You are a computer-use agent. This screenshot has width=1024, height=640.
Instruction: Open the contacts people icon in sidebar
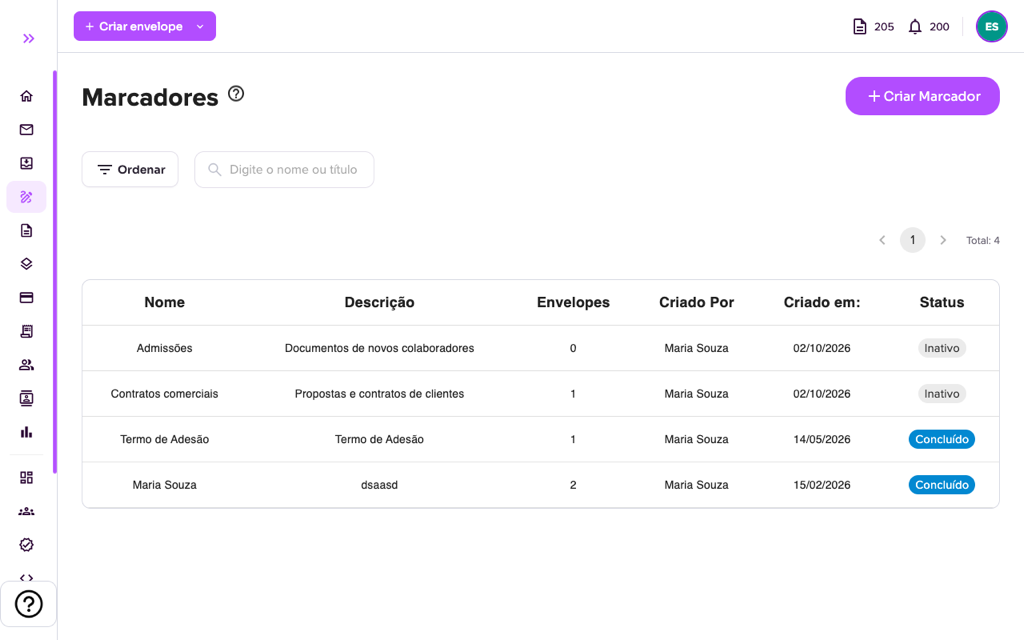tap(26, 365)
